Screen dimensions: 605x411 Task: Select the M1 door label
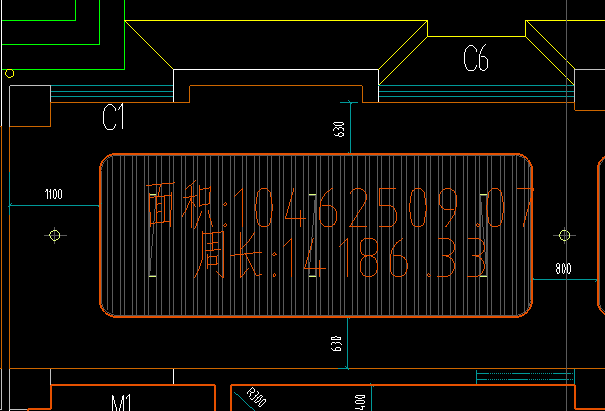pyautogui.click(x=121, y=403)
